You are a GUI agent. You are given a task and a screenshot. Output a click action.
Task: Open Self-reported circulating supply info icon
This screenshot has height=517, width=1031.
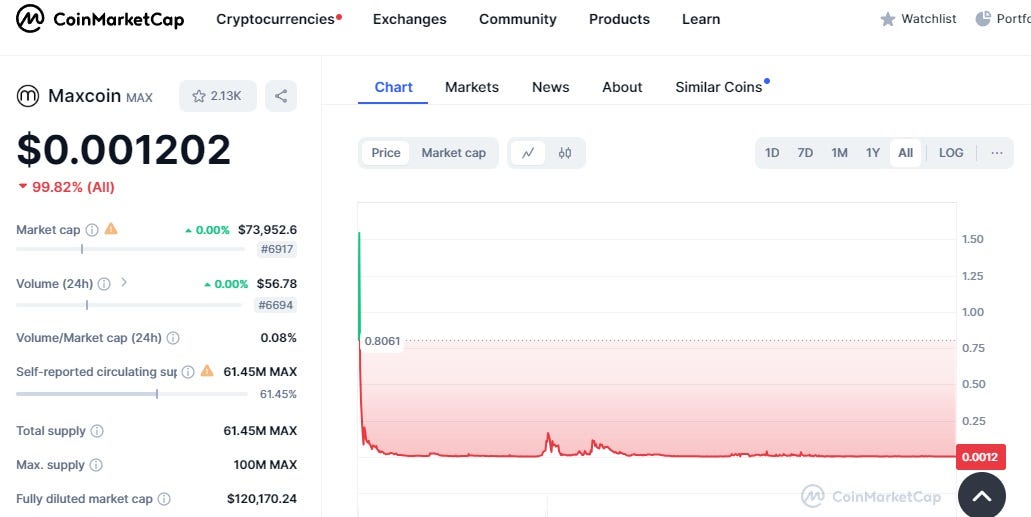(x=188, y=372)
